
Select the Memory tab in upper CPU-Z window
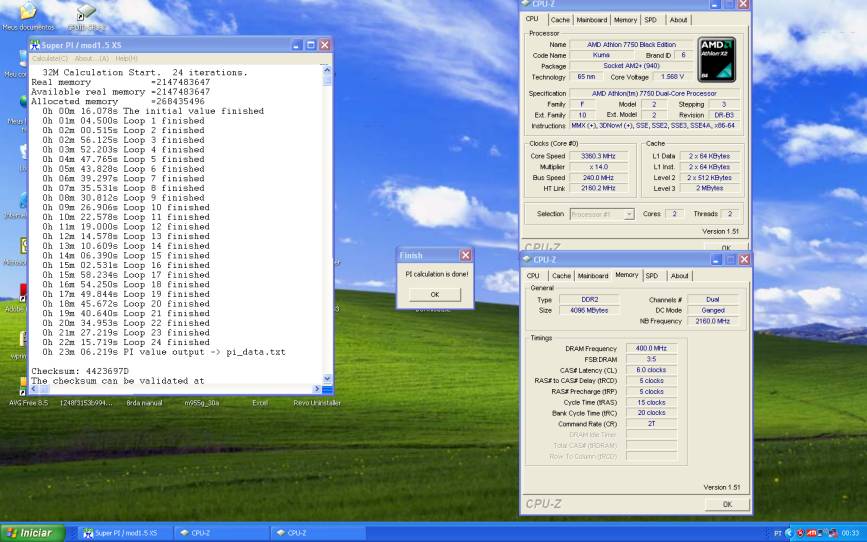click(x=625, y=19)
